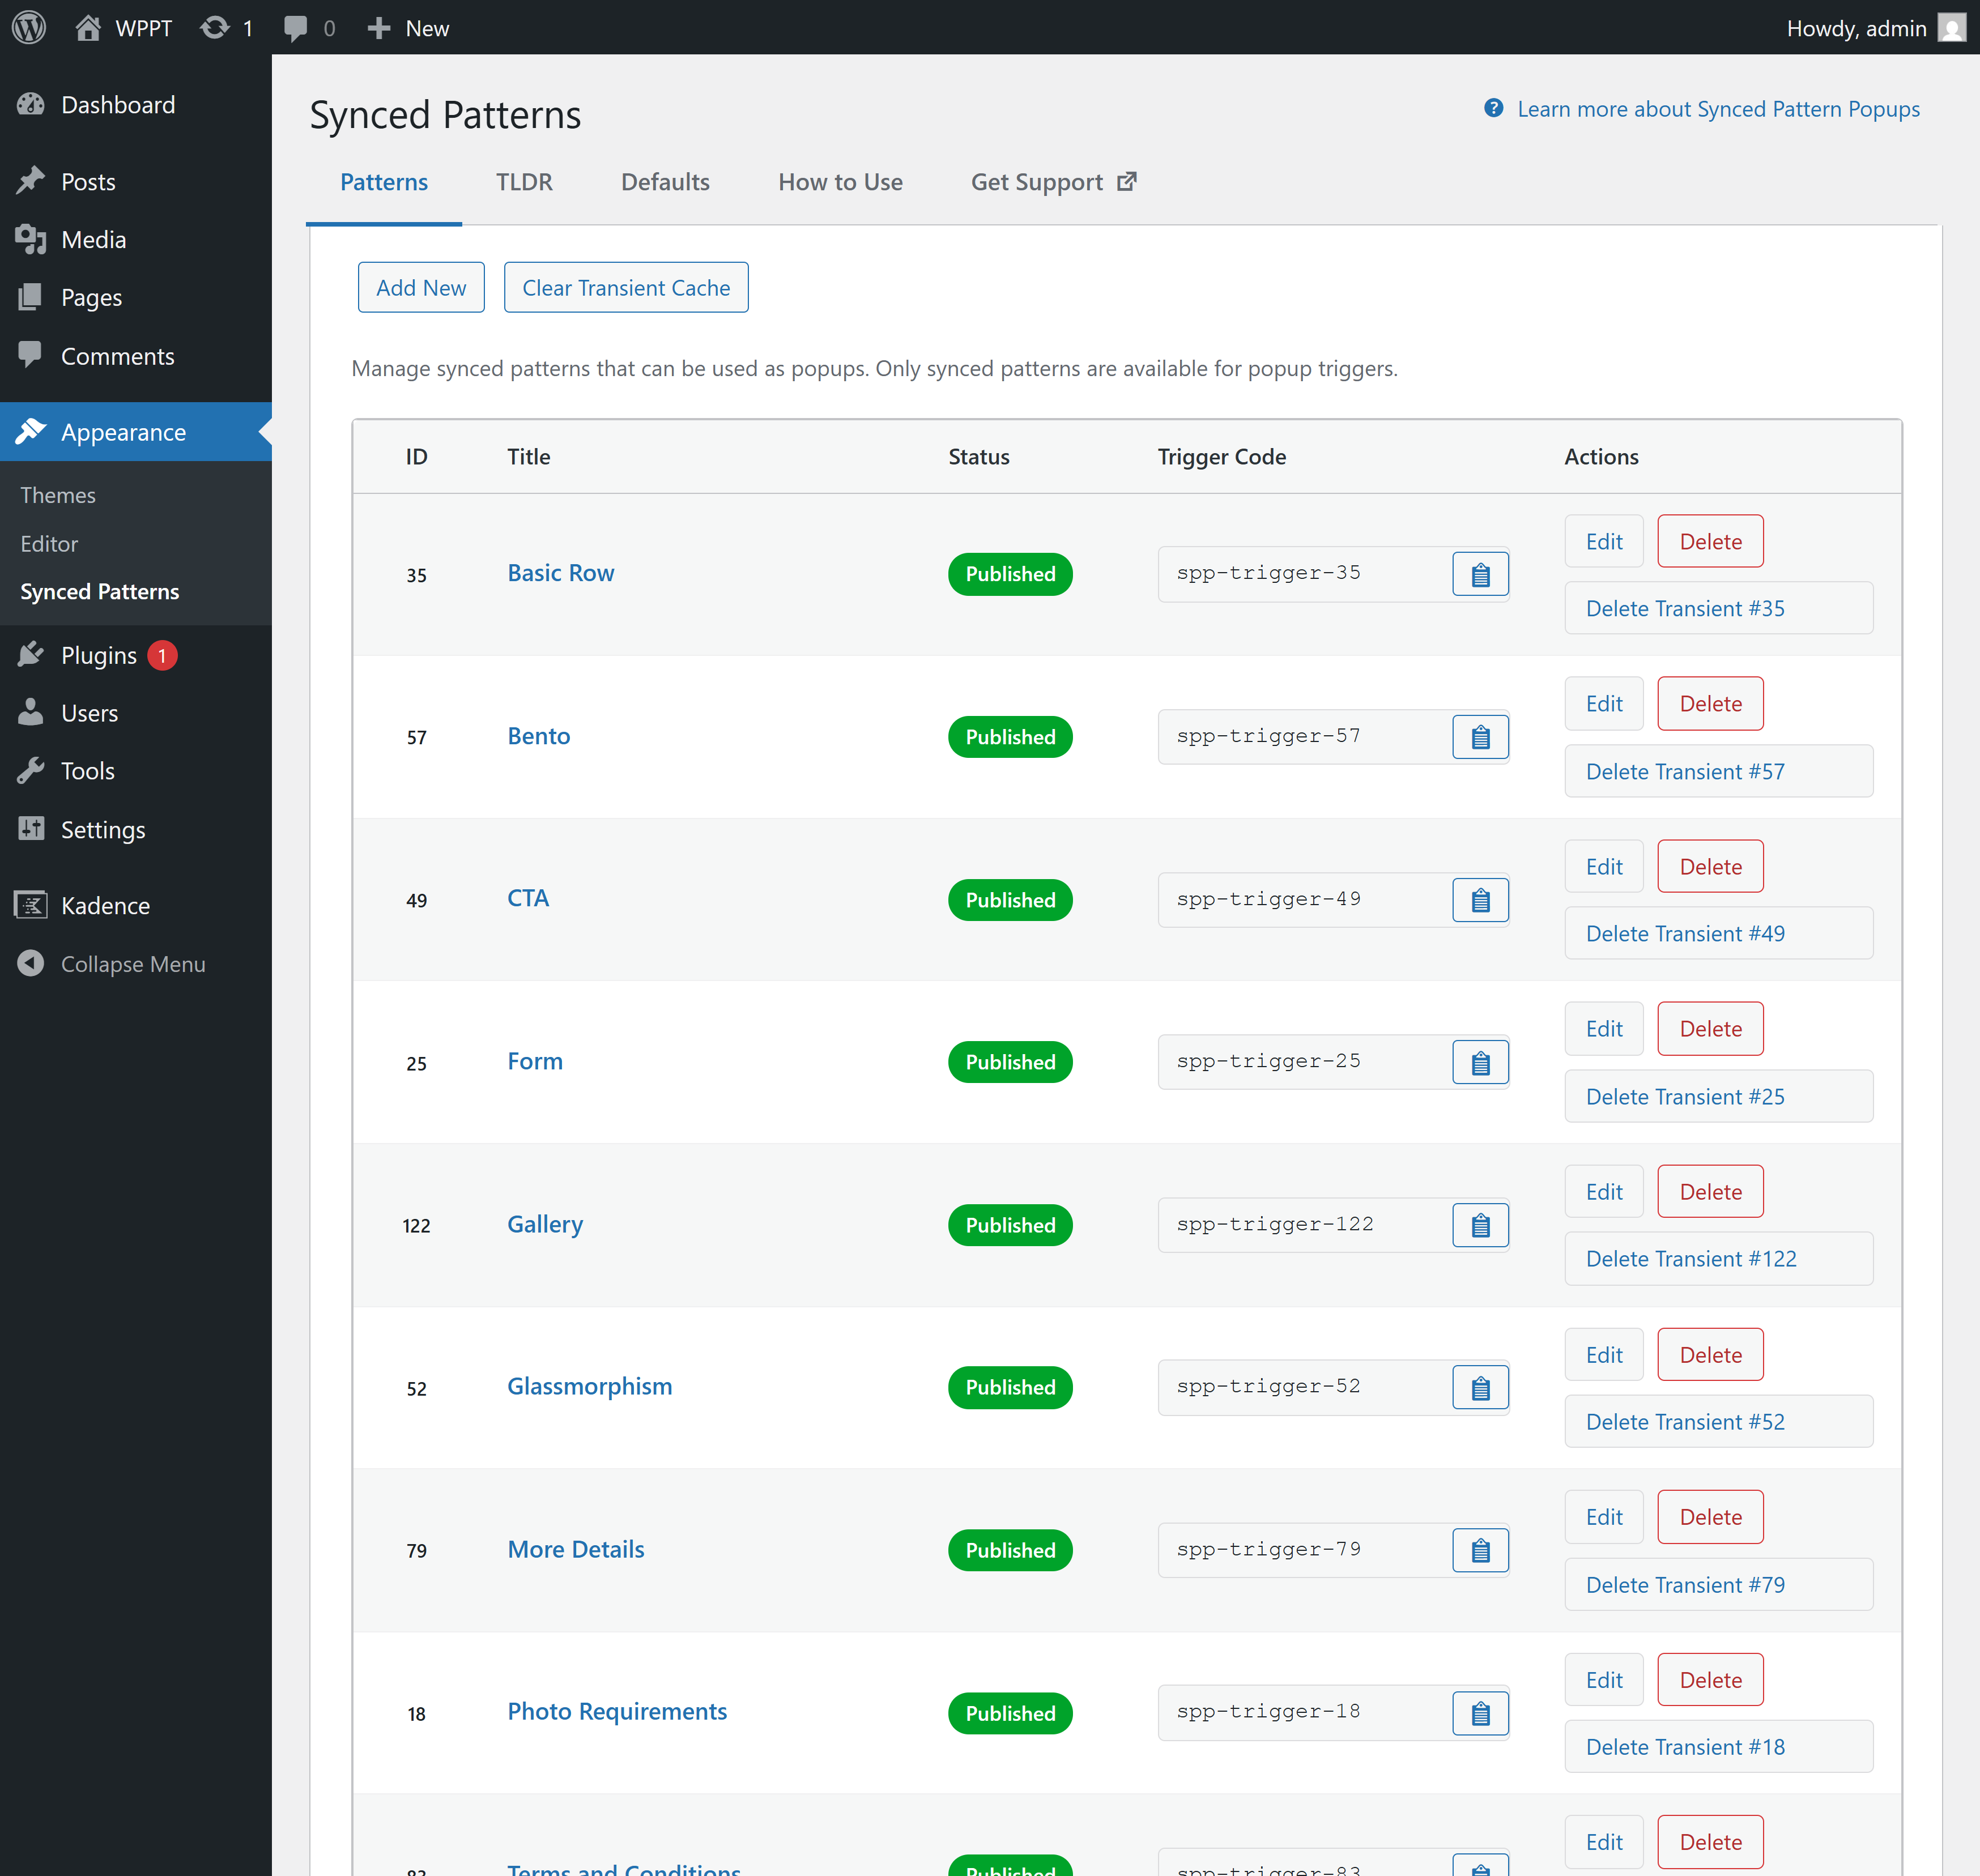
Task: Click the updates icon in admin bar
Action: 215,27
